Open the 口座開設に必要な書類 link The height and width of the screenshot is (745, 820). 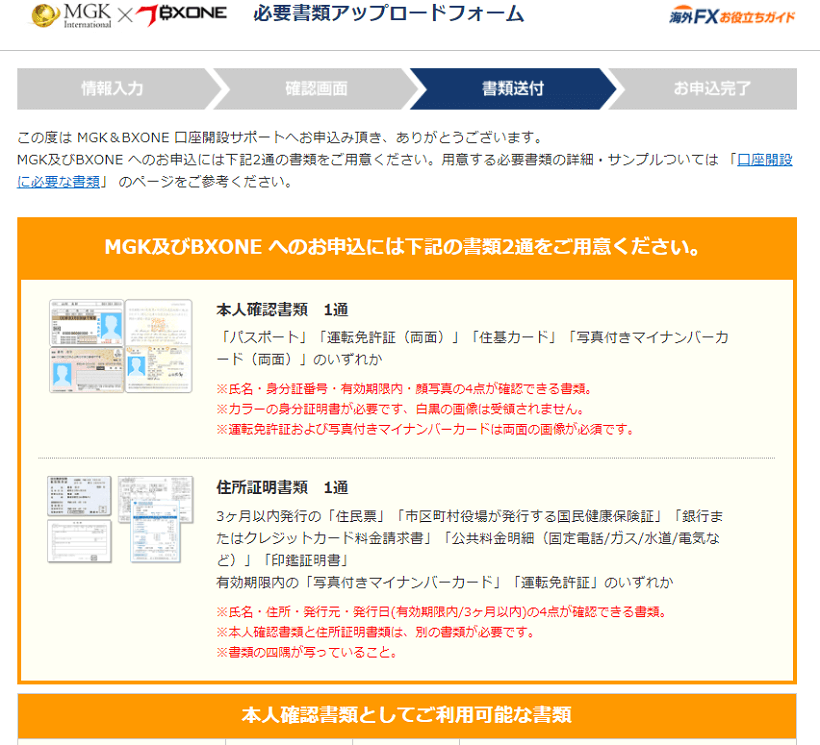(765, 159)
